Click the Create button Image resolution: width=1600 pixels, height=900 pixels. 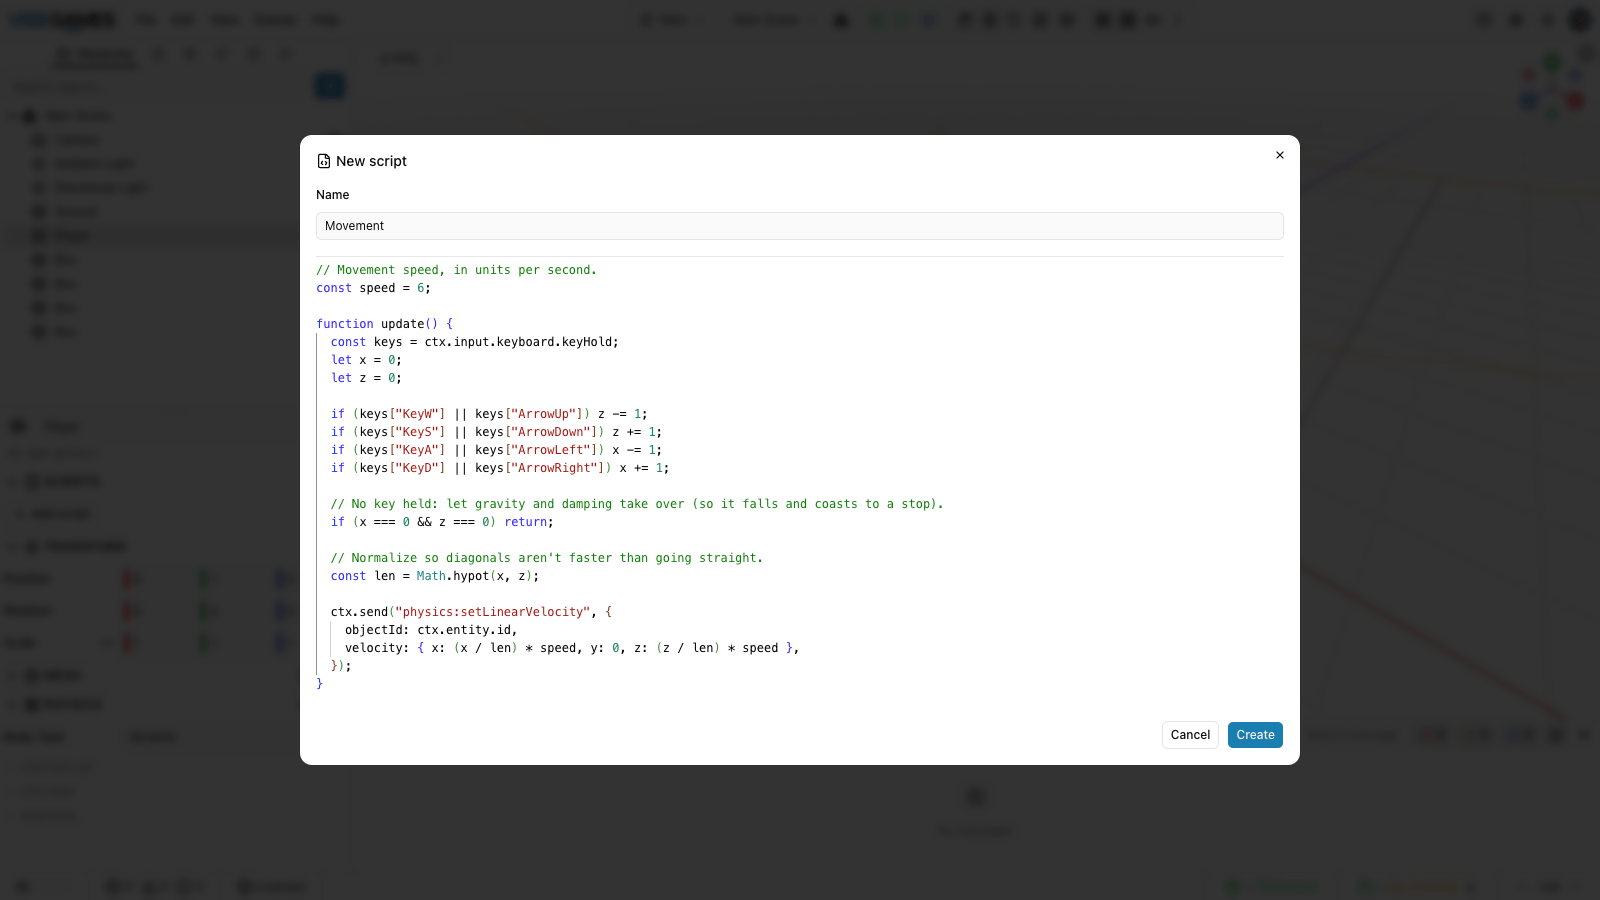(x=1255, y=735)
